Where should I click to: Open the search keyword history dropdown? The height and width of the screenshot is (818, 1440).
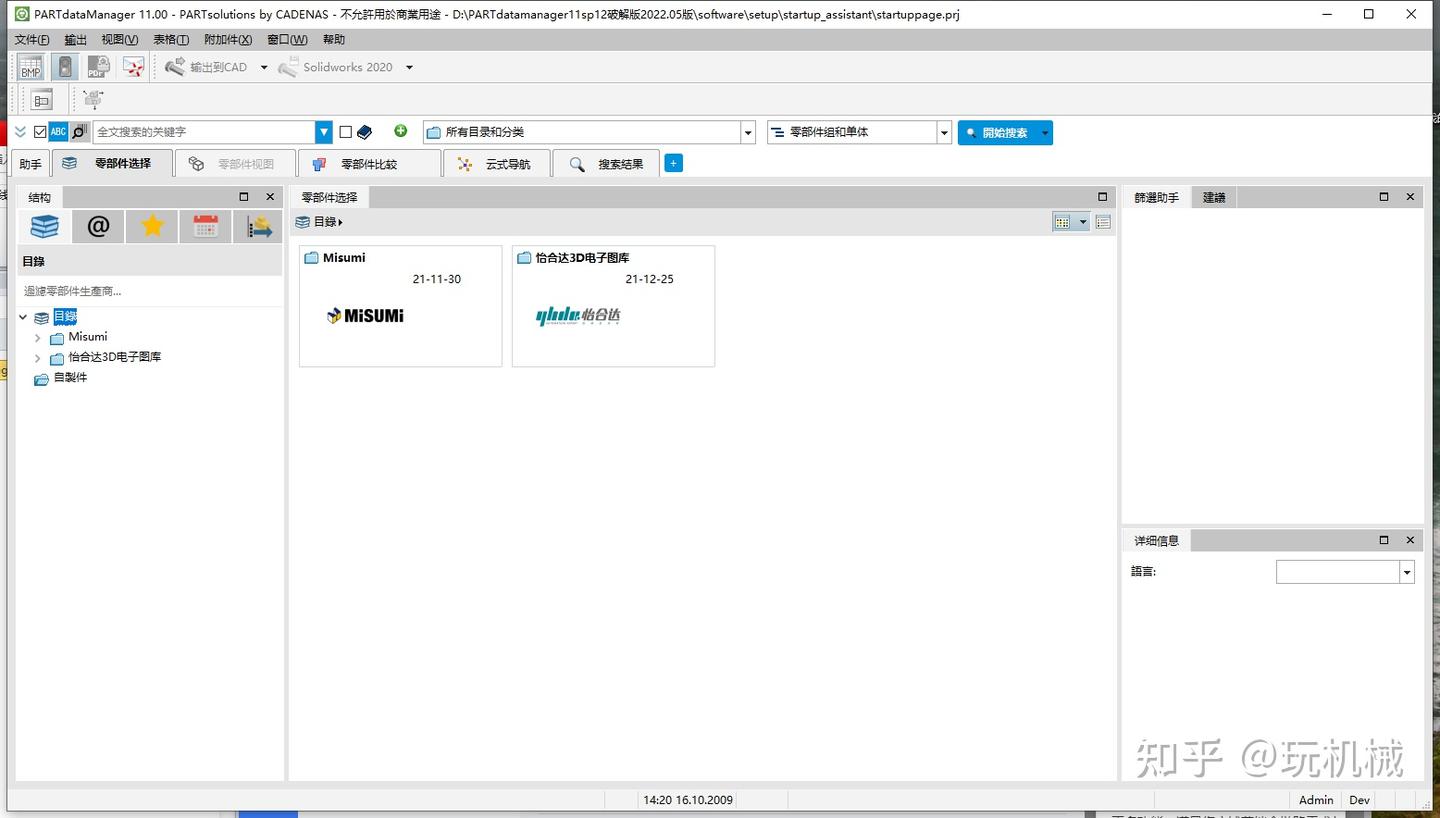click(324, 132)
